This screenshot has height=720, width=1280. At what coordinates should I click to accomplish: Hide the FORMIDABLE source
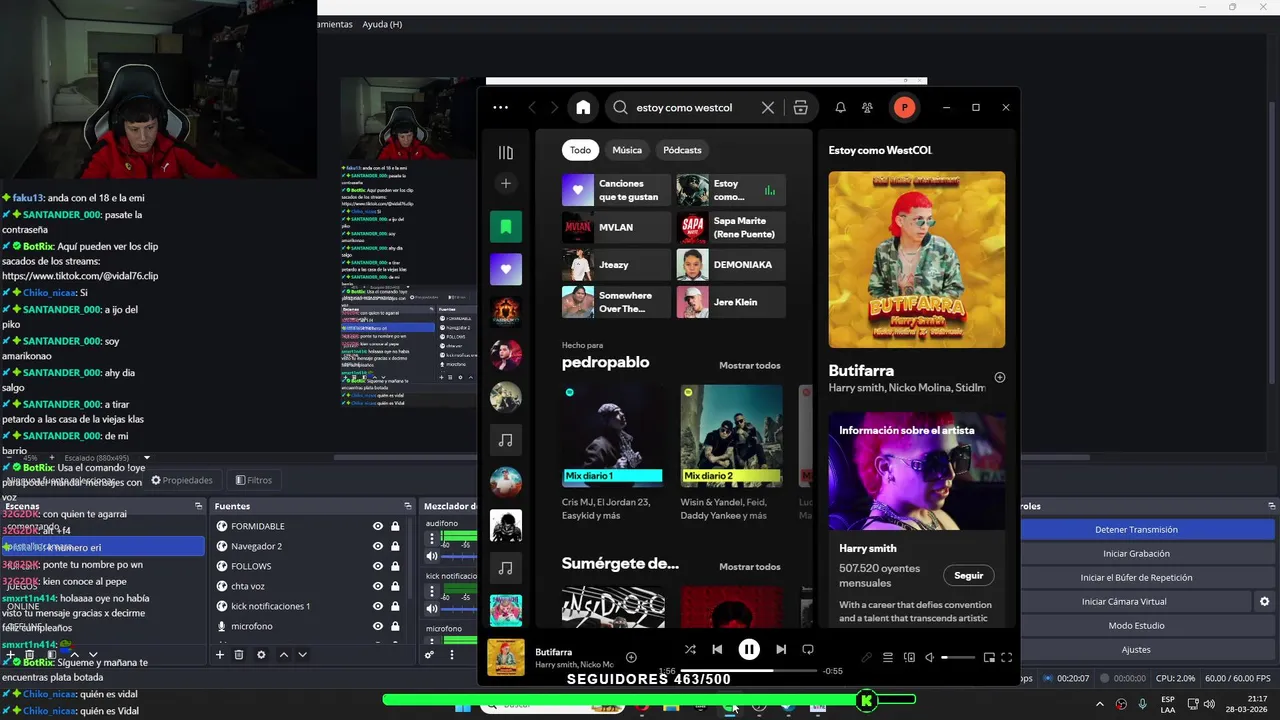coord(378,526)
